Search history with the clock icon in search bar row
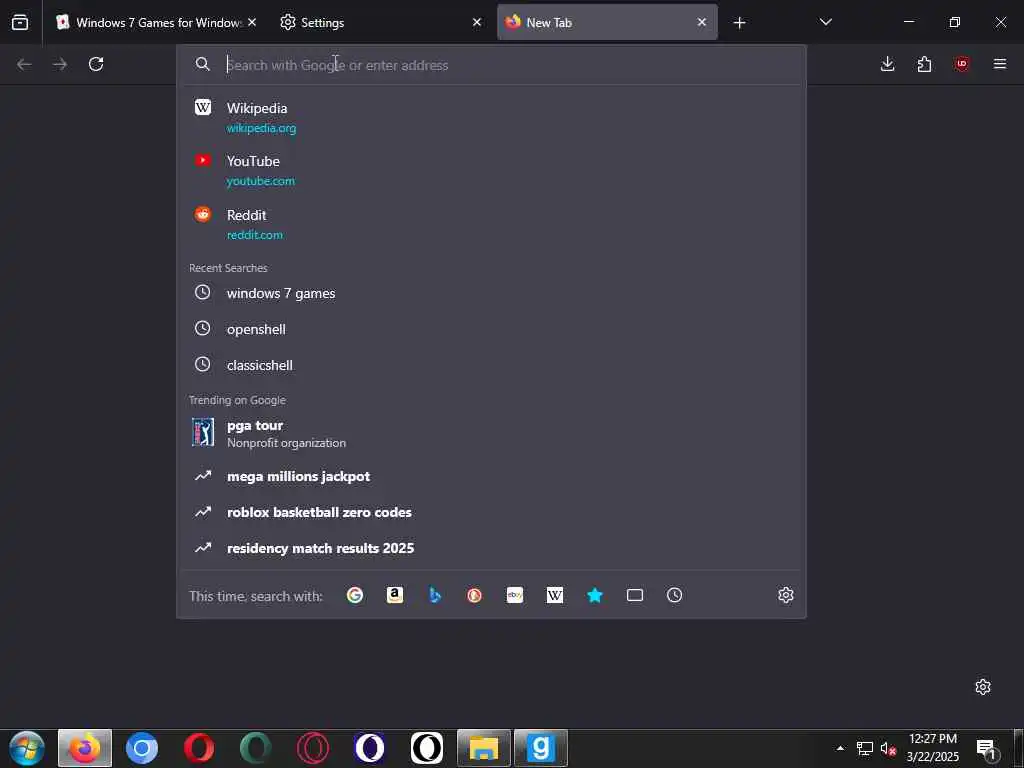Viewport: 1024px width, 768px height. (675, 595)
